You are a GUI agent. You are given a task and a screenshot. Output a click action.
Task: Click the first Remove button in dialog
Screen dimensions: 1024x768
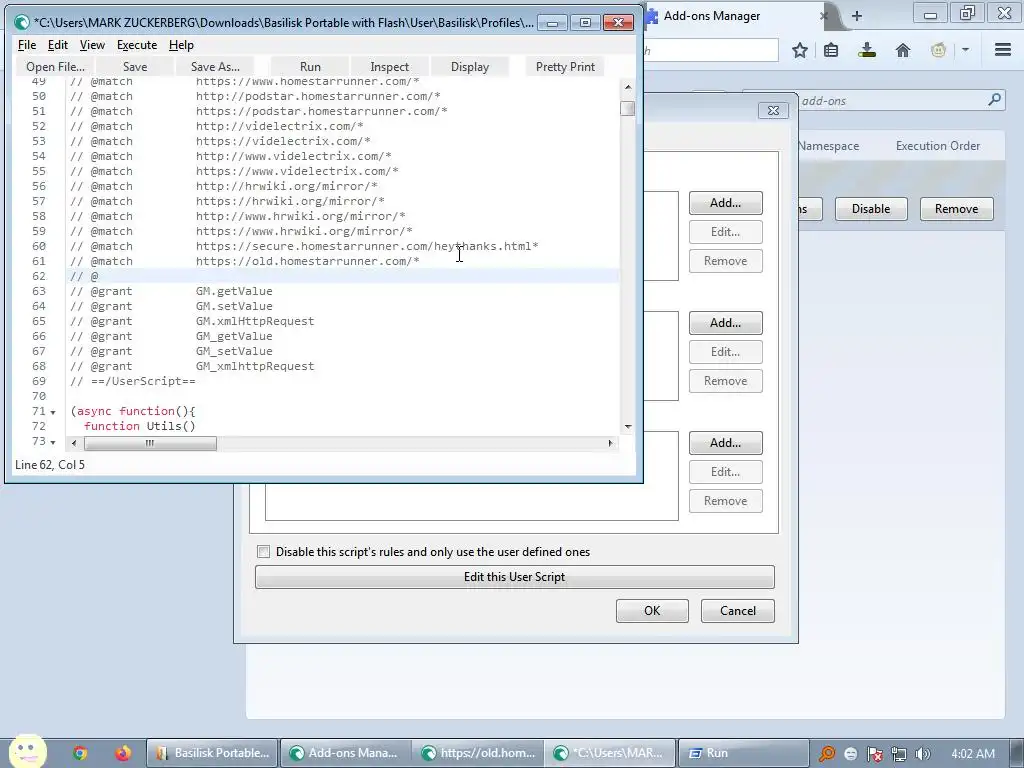[x=726, y=261]
